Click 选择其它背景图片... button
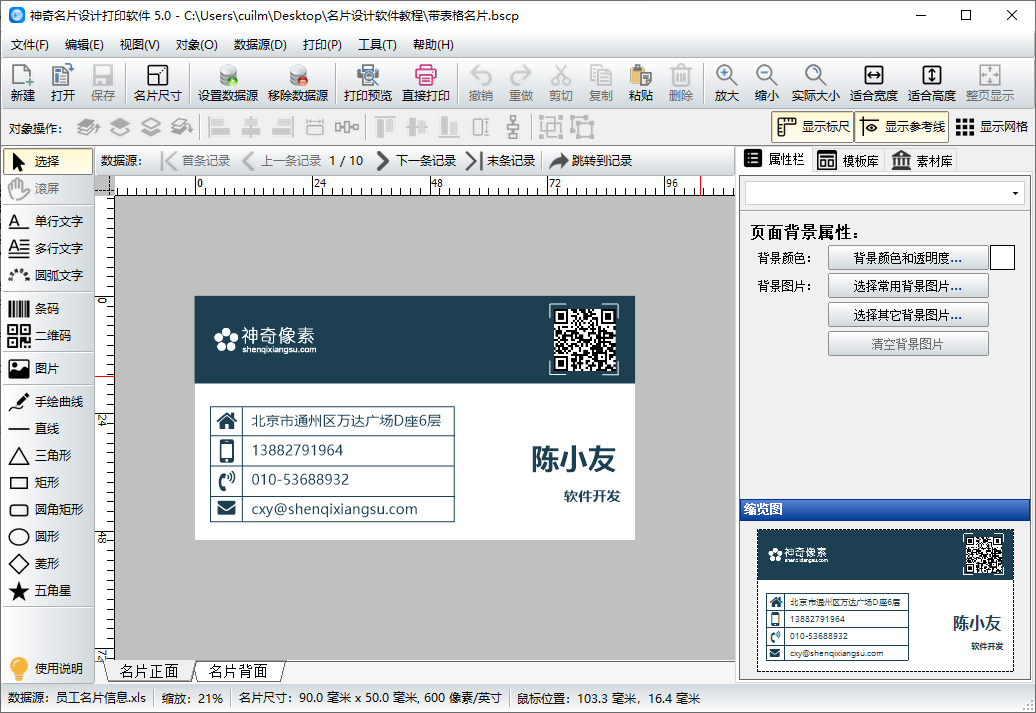 (908, 315)
